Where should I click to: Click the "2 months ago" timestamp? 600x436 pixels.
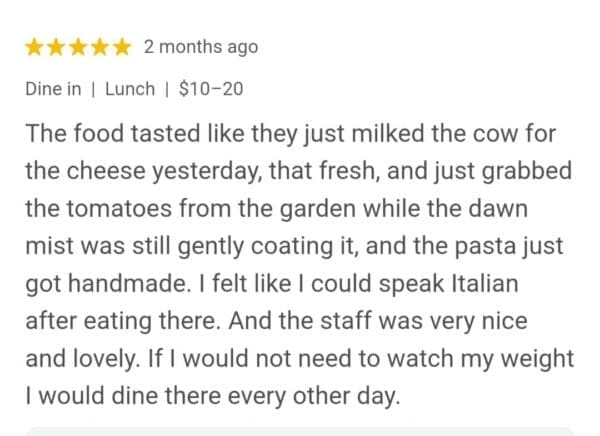pyautogui.click(x=200, y=47)
